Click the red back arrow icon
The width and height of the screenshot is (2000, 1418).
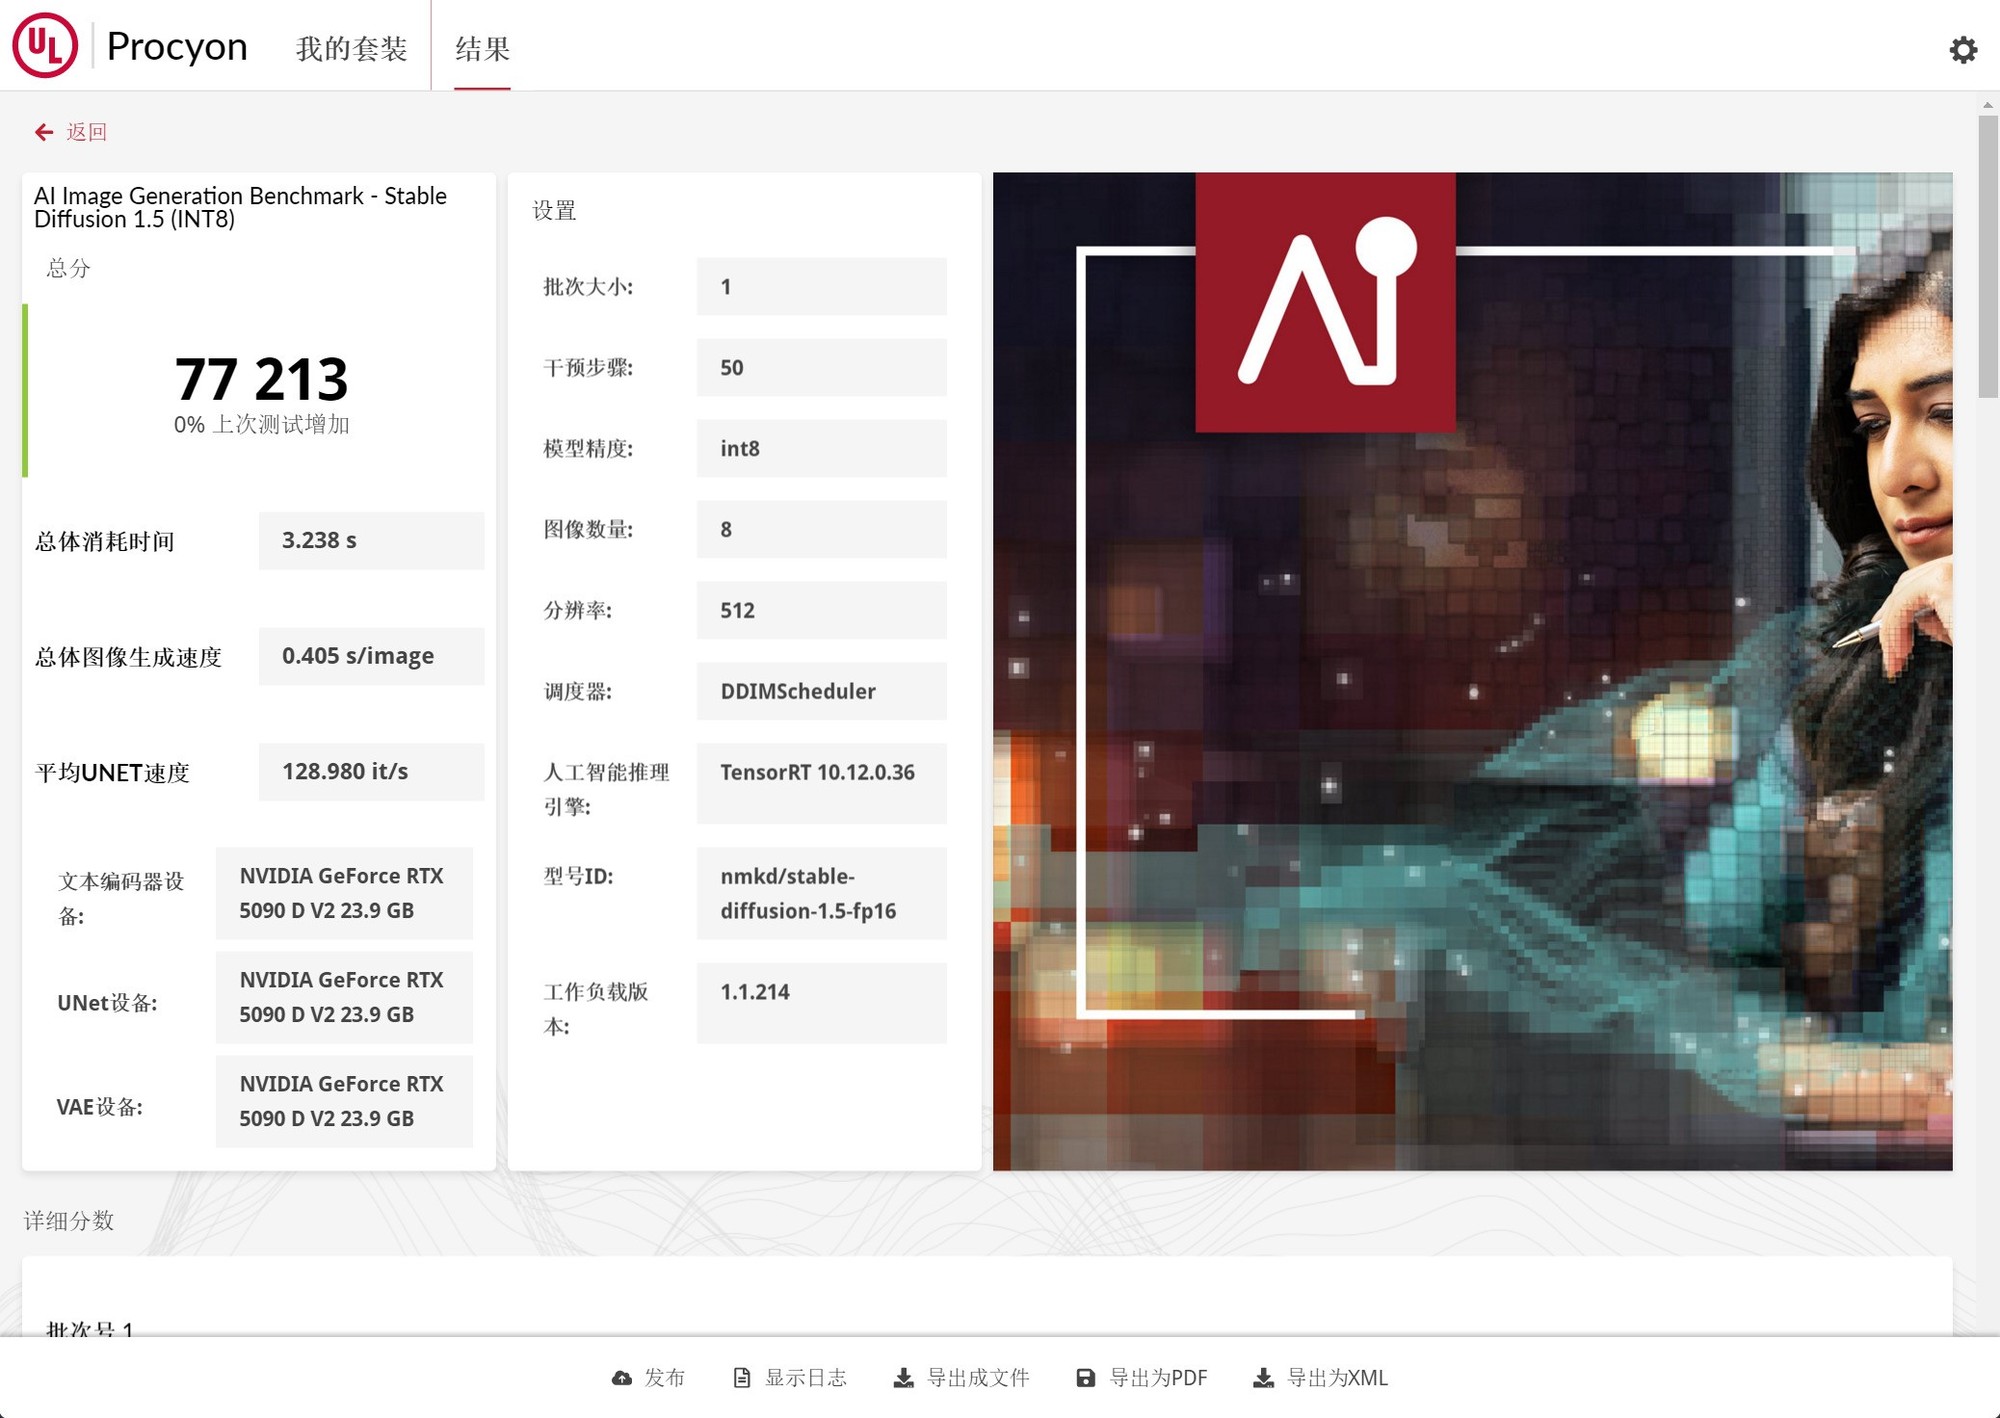(44, 132)
